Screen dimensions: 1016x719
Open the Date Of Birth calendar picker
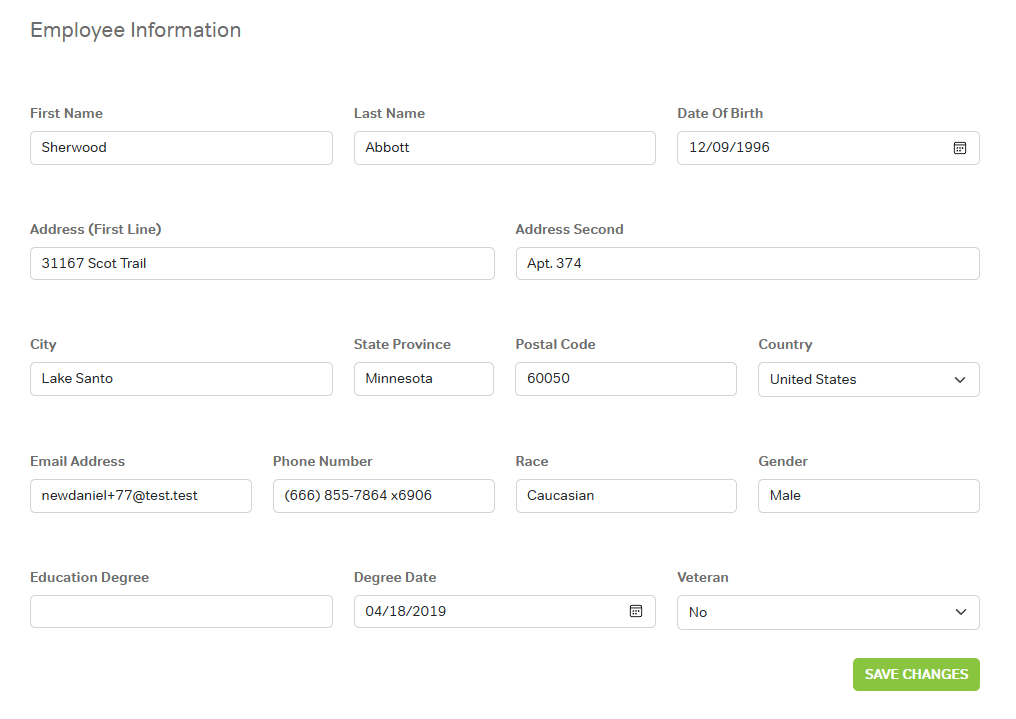point(959,148)
